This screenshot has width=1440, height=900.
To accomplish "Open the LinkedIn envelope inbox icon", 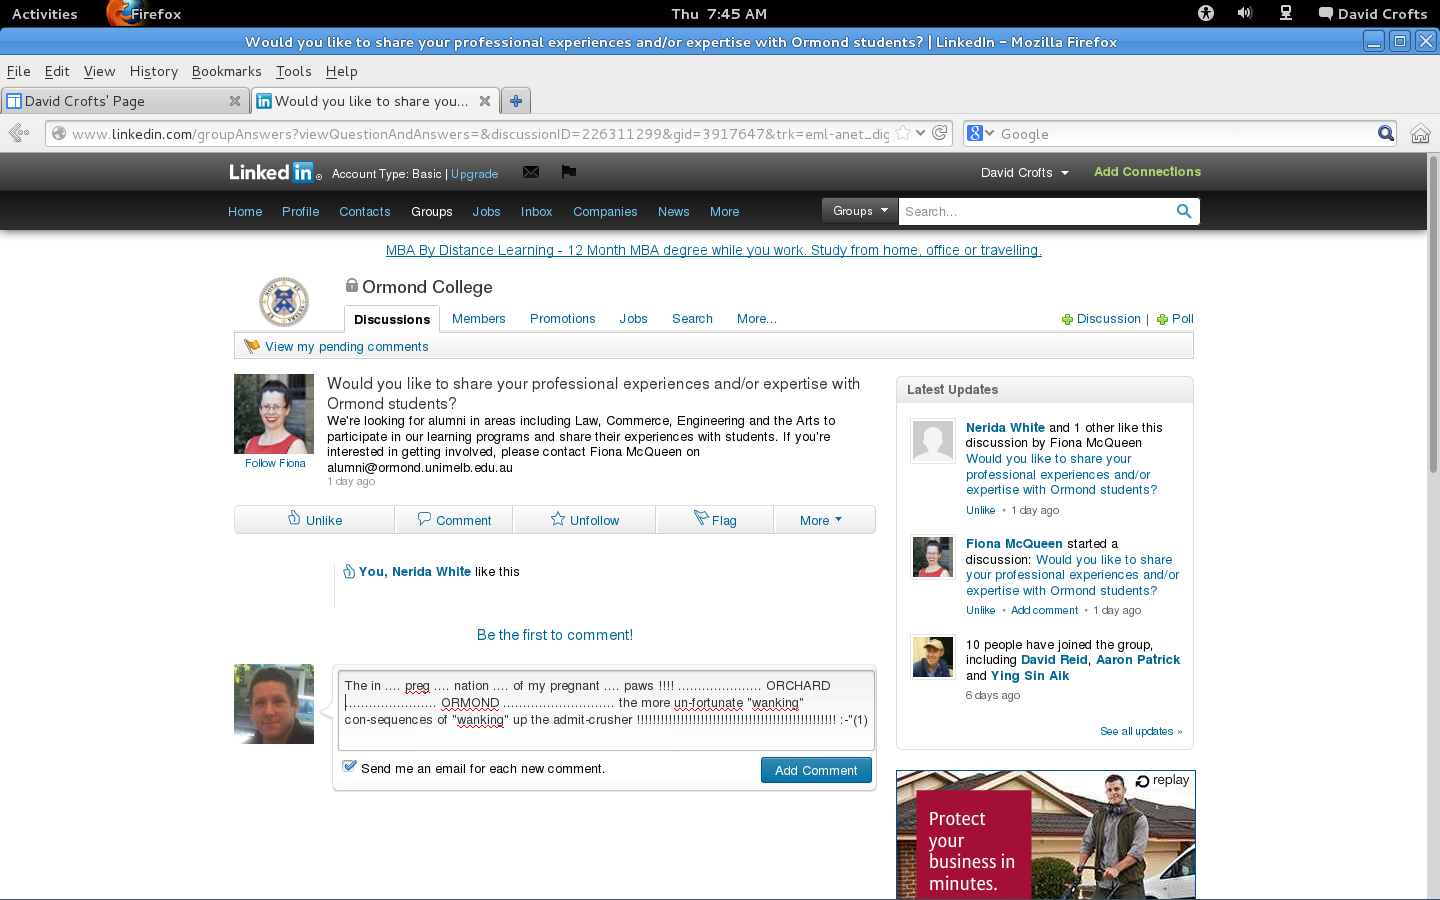I will [531, 172].
